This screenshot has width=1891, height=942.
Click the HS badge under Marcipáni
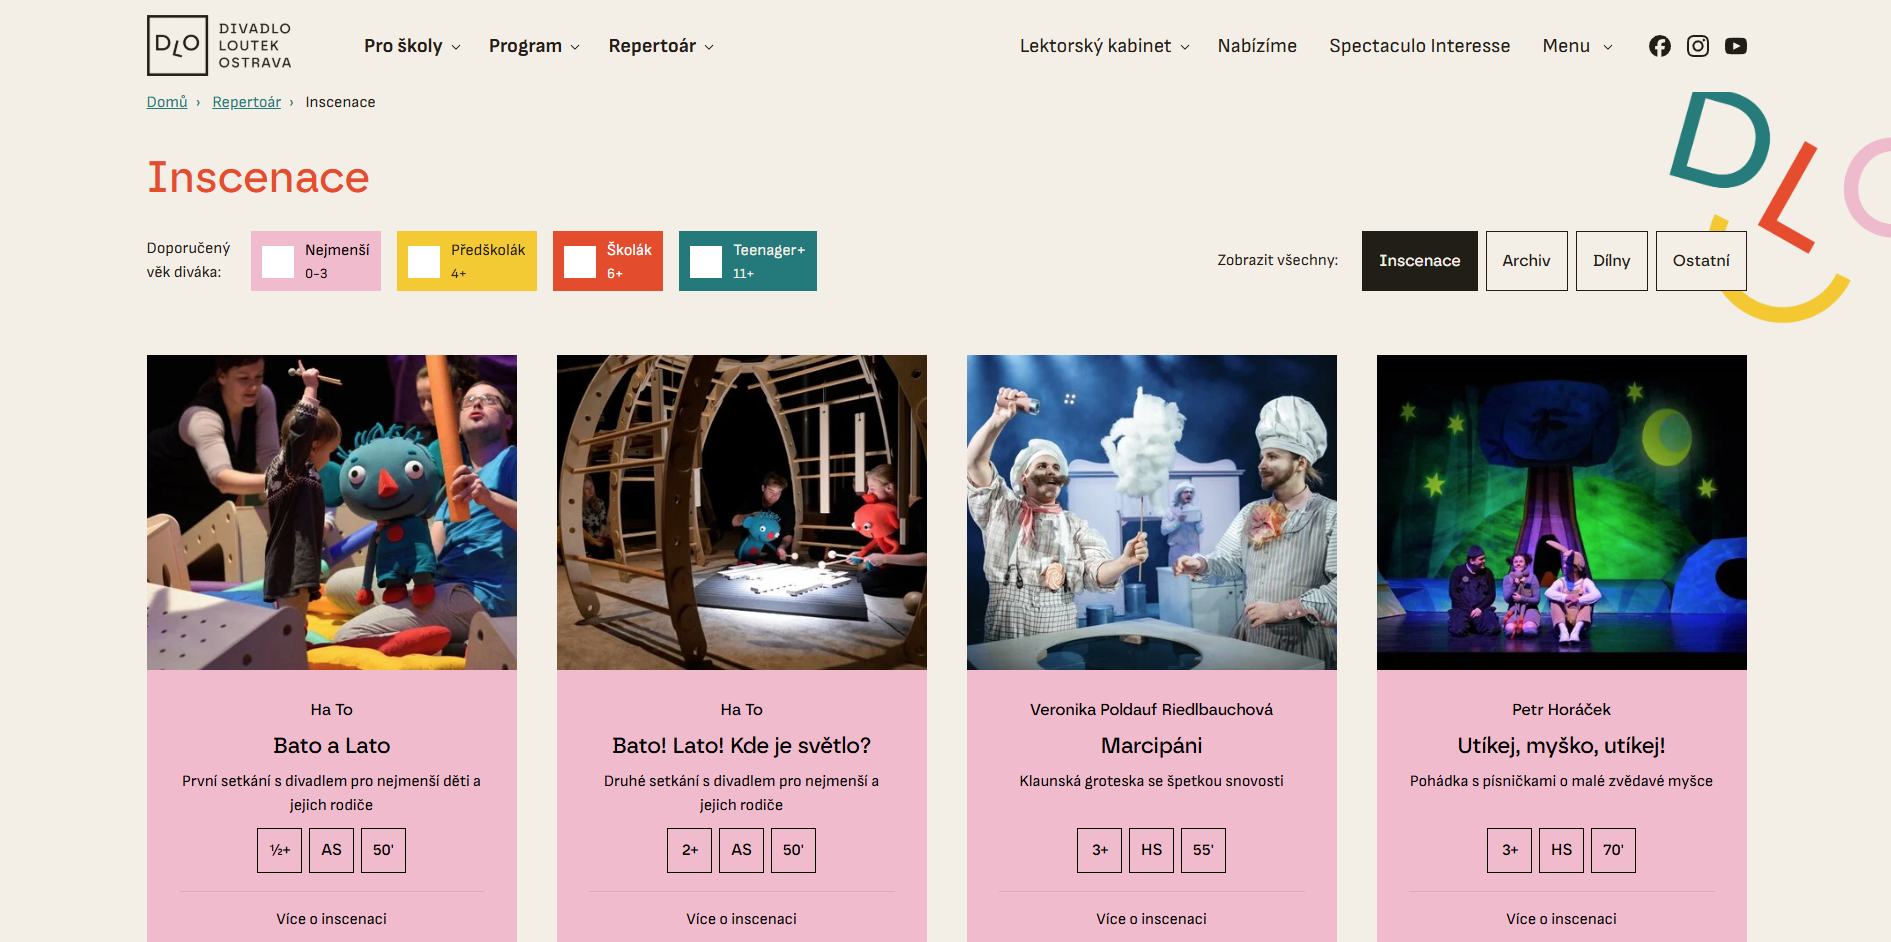[1151, 850]
